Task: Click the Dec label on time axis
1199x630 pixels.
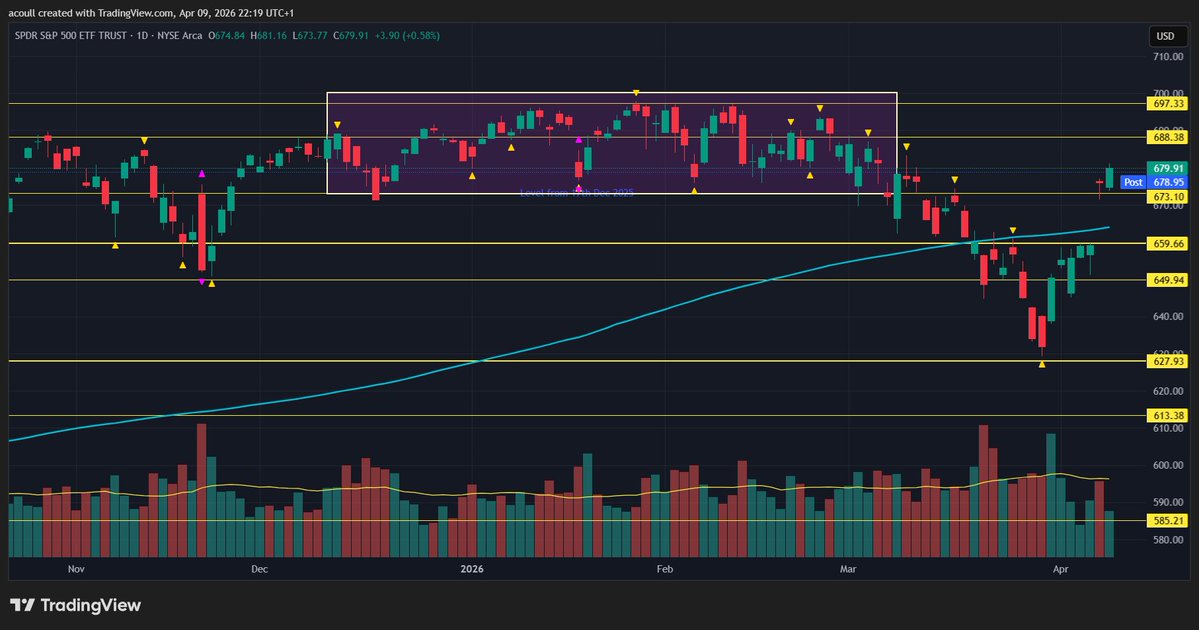Action: 259,569
